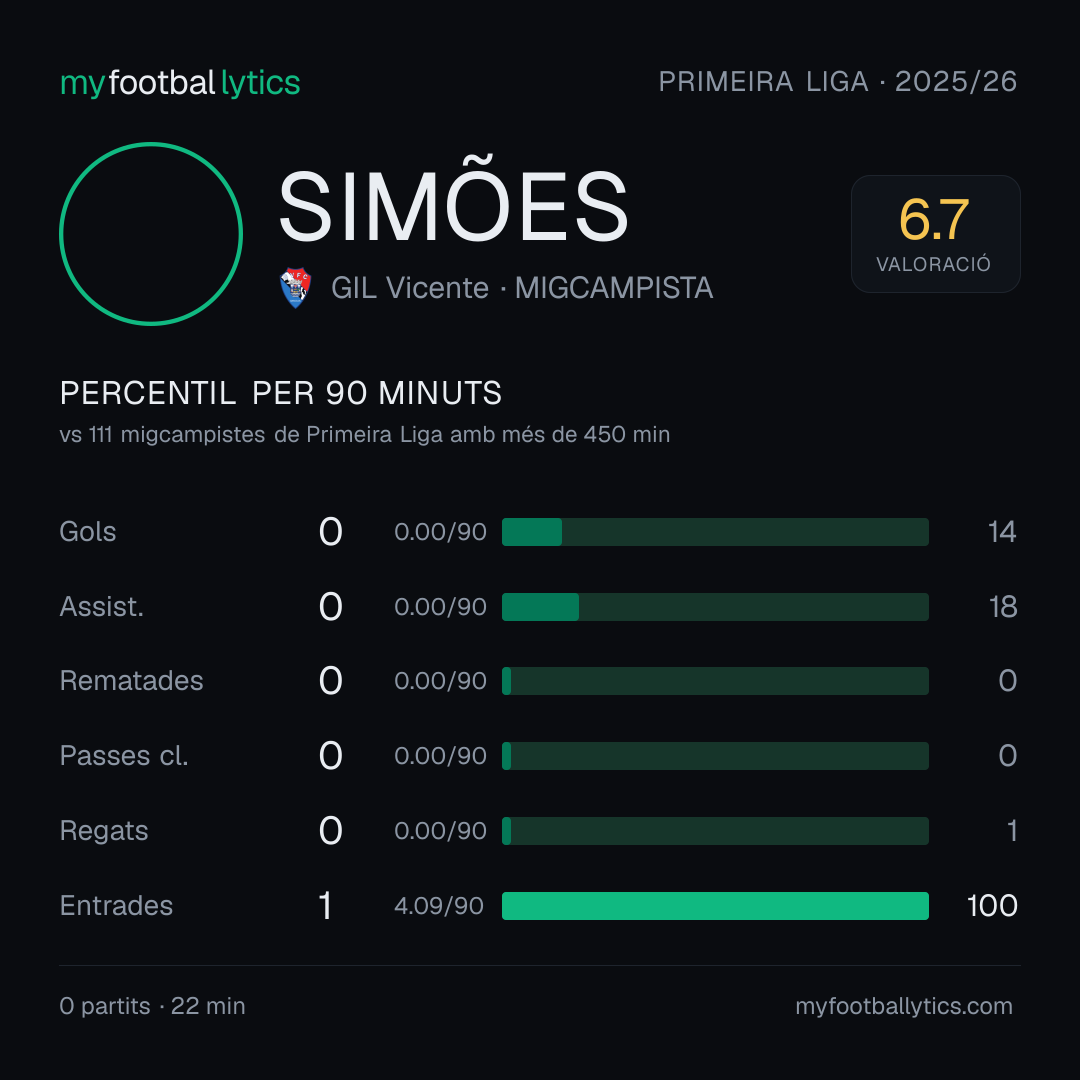The image size is (1080, 1080).
Task: Click the 6.7 Valoració rating badge
Action: click(935, 234)
